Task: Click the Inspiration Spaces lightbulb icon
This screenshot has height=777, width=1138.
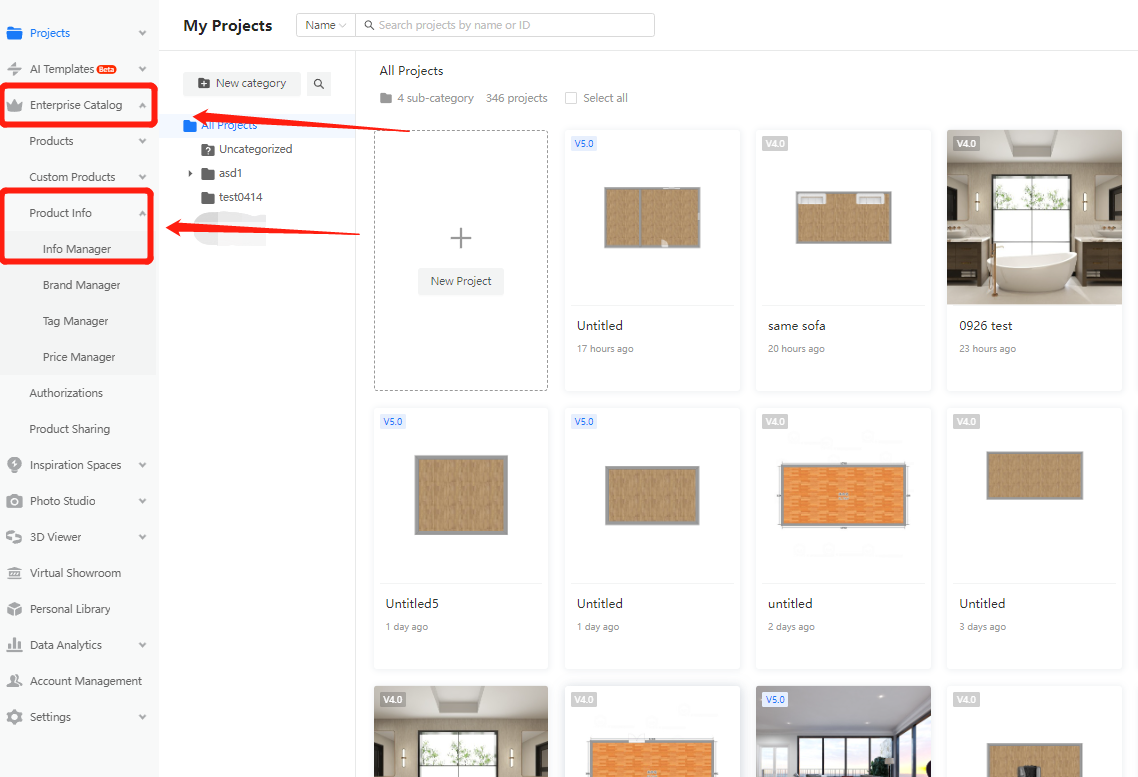Action: [14, 465]
